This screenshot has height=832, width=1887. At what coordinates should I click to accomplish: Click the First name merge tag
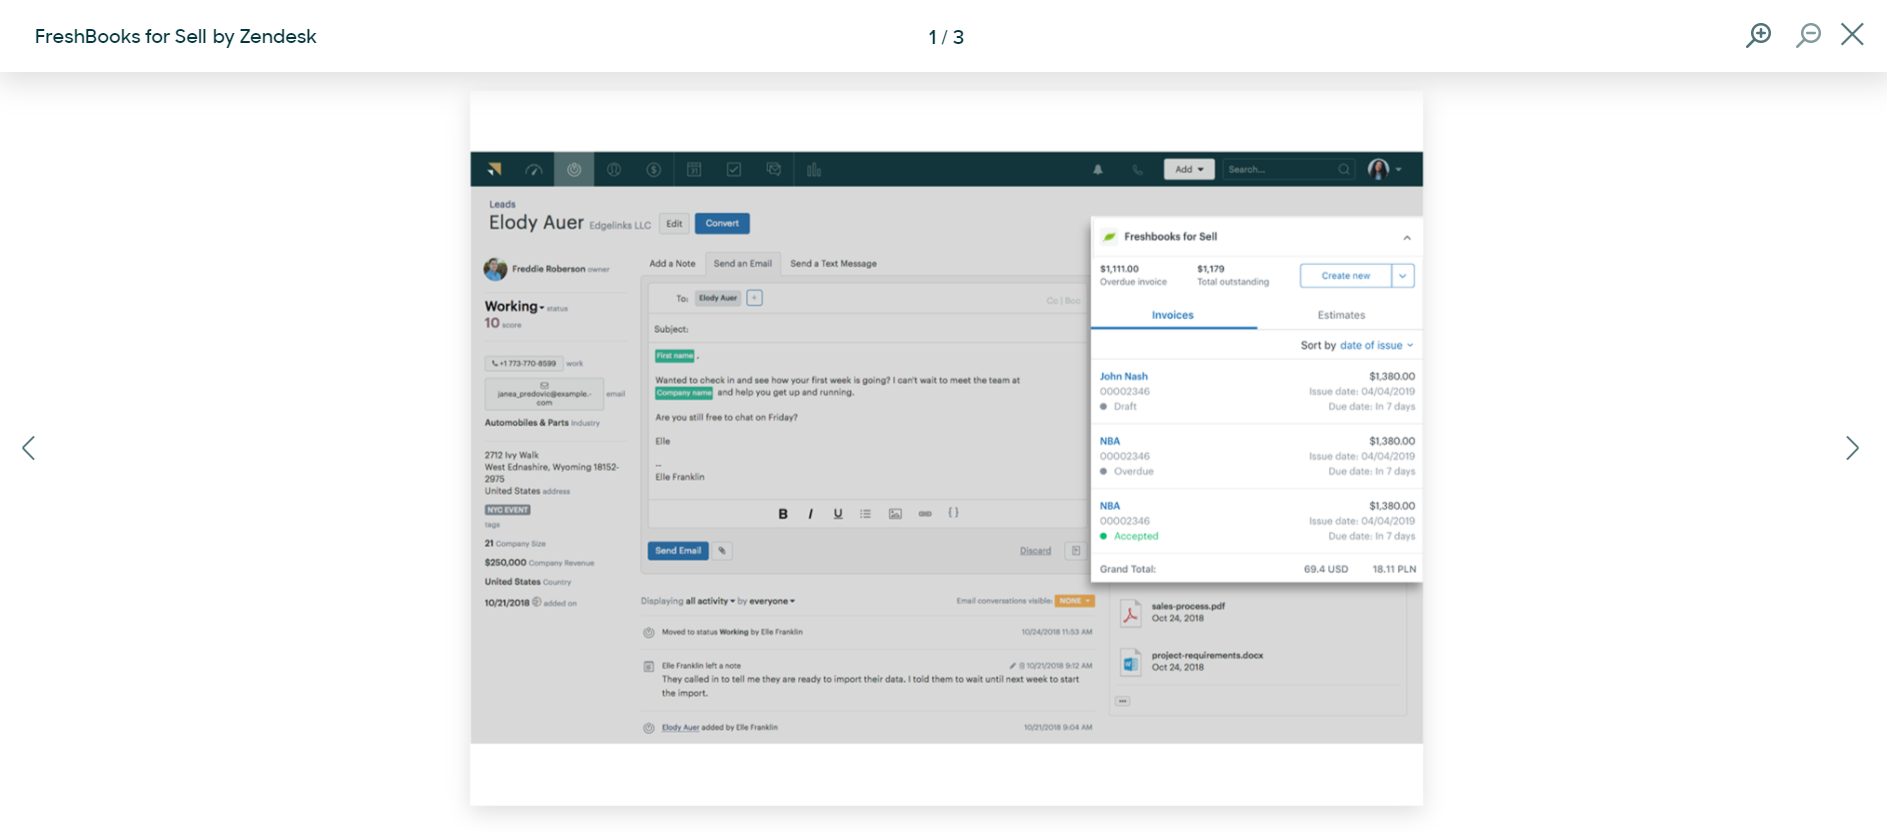click(x=675, y=356)
